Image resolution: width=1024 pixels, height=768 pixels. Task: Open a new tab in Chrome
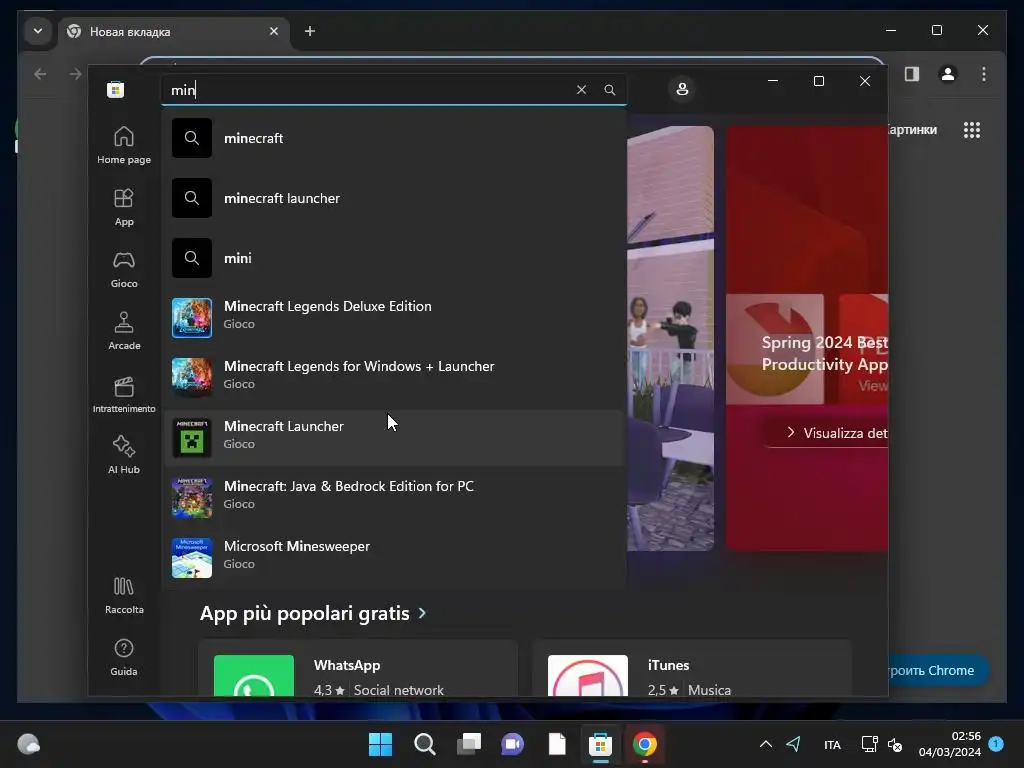[310, 31]
